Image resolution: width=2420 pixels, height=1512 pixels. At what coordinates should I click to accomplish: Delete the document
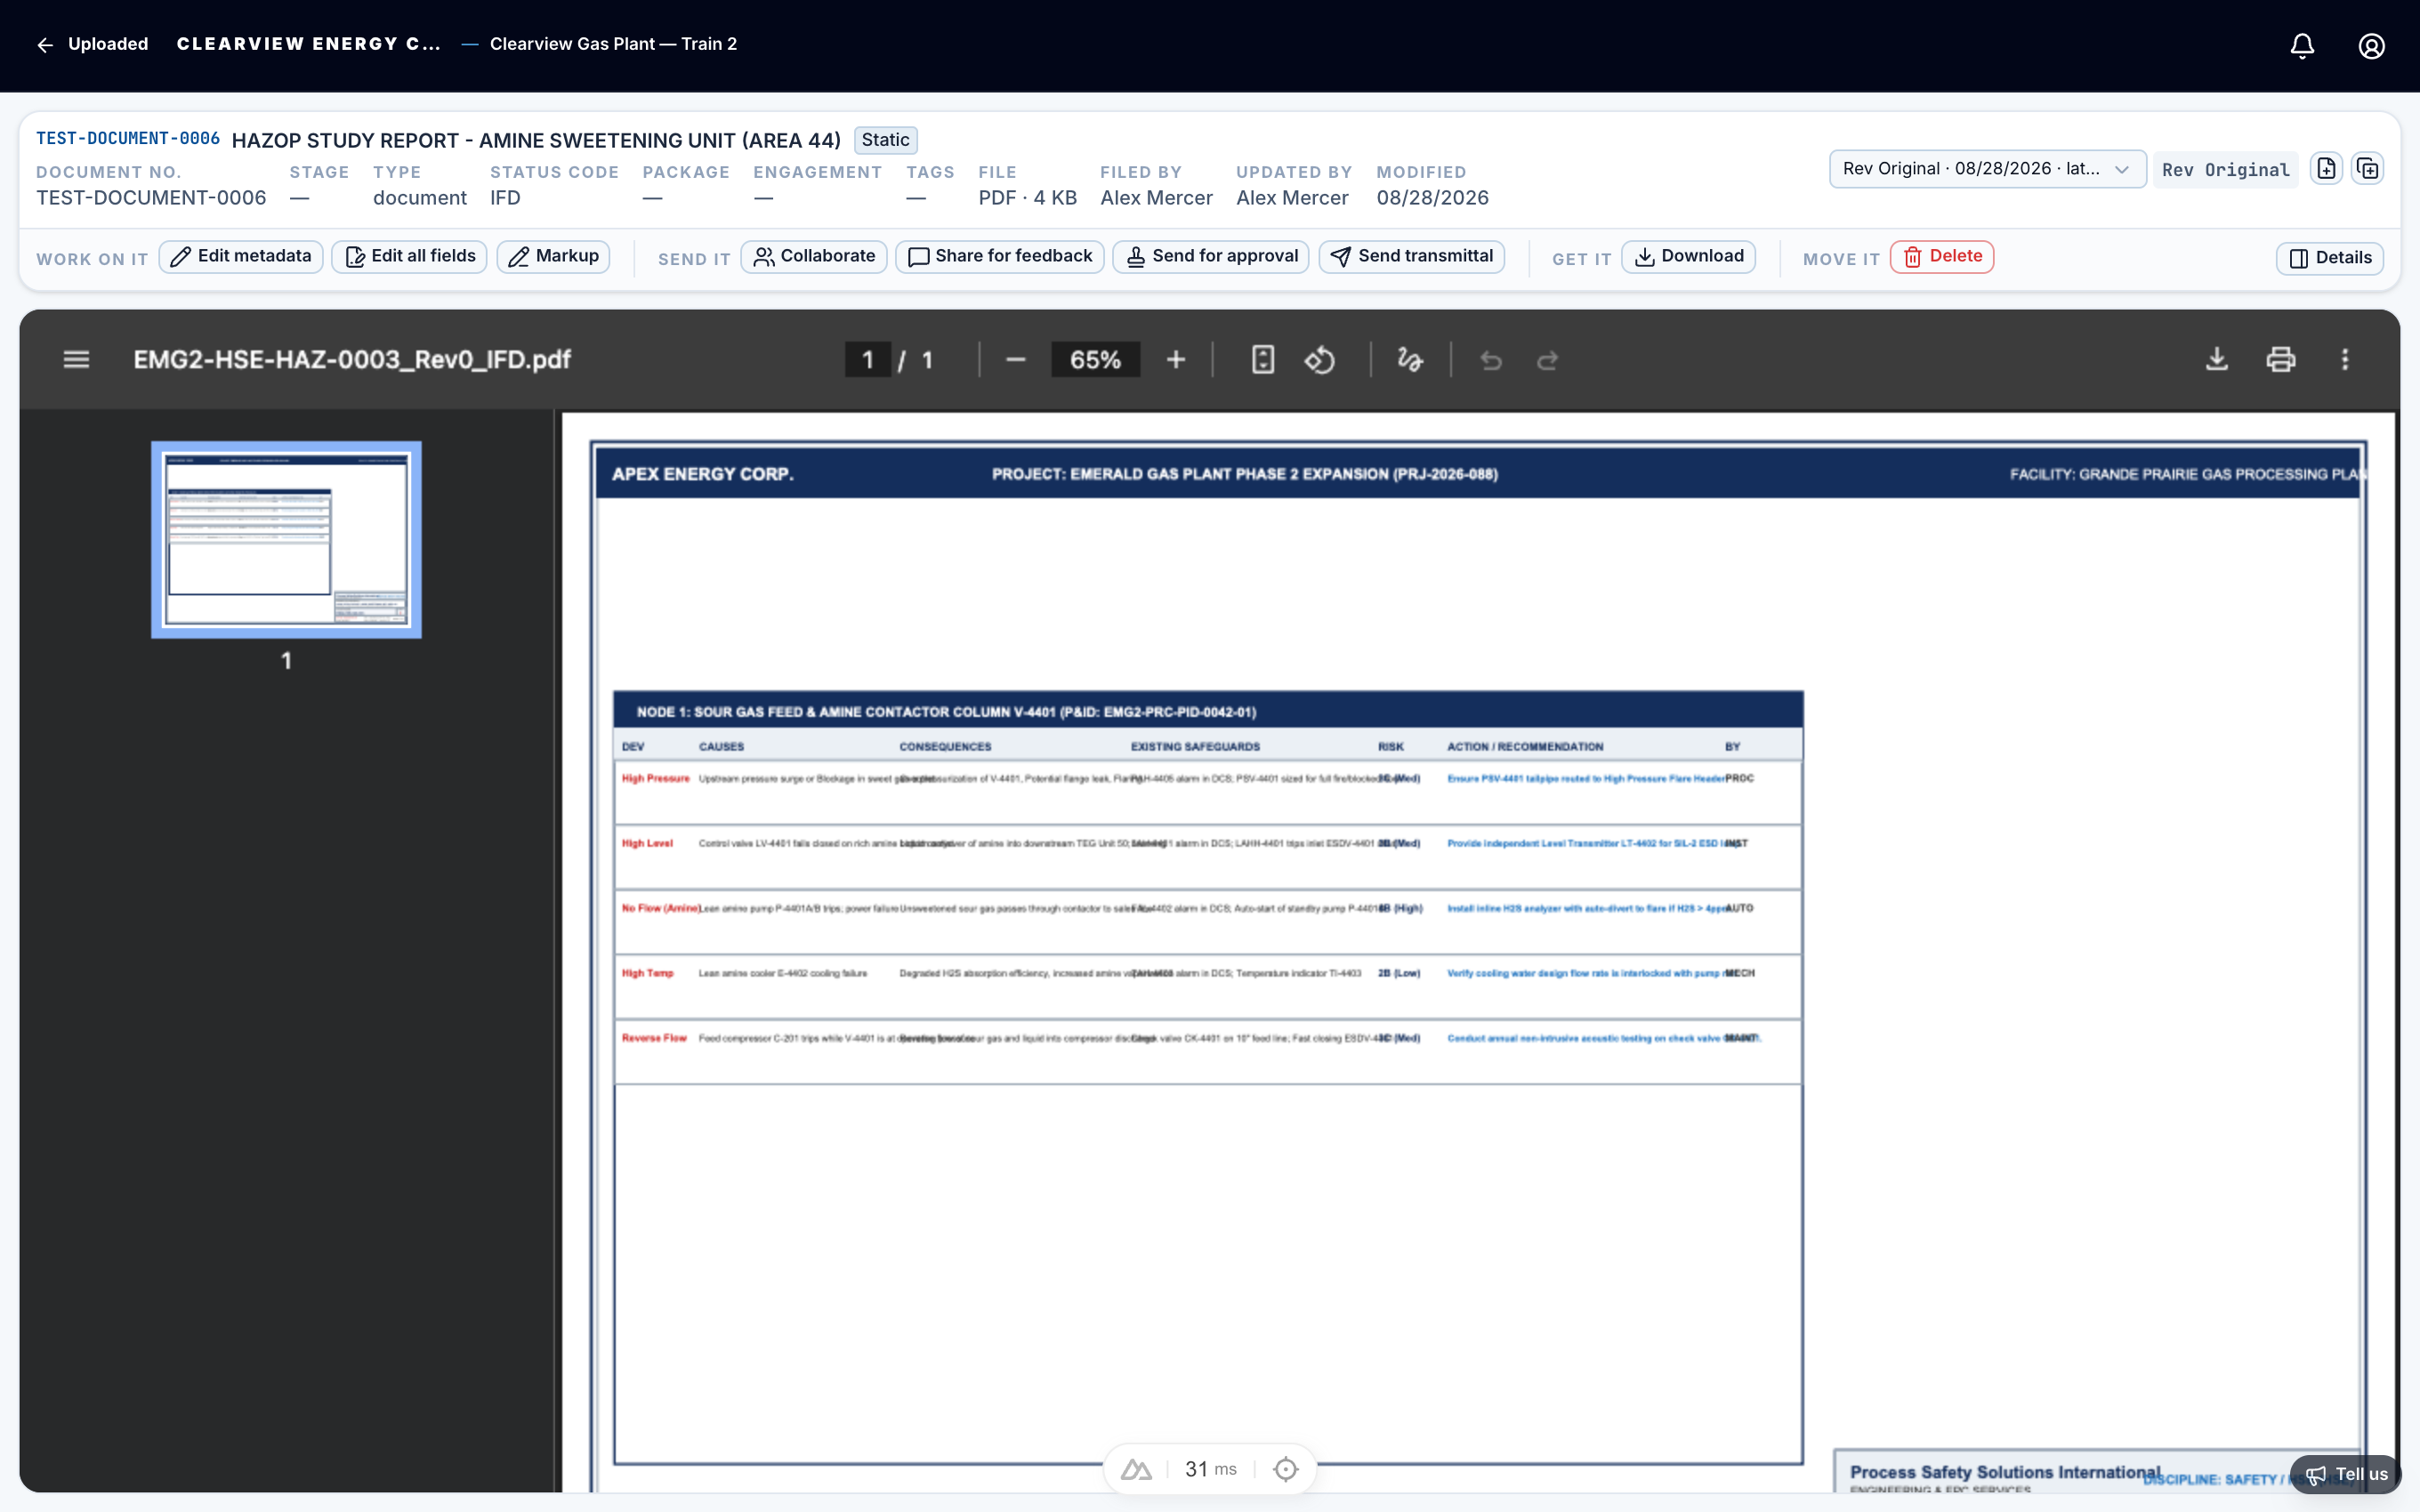1942,257
